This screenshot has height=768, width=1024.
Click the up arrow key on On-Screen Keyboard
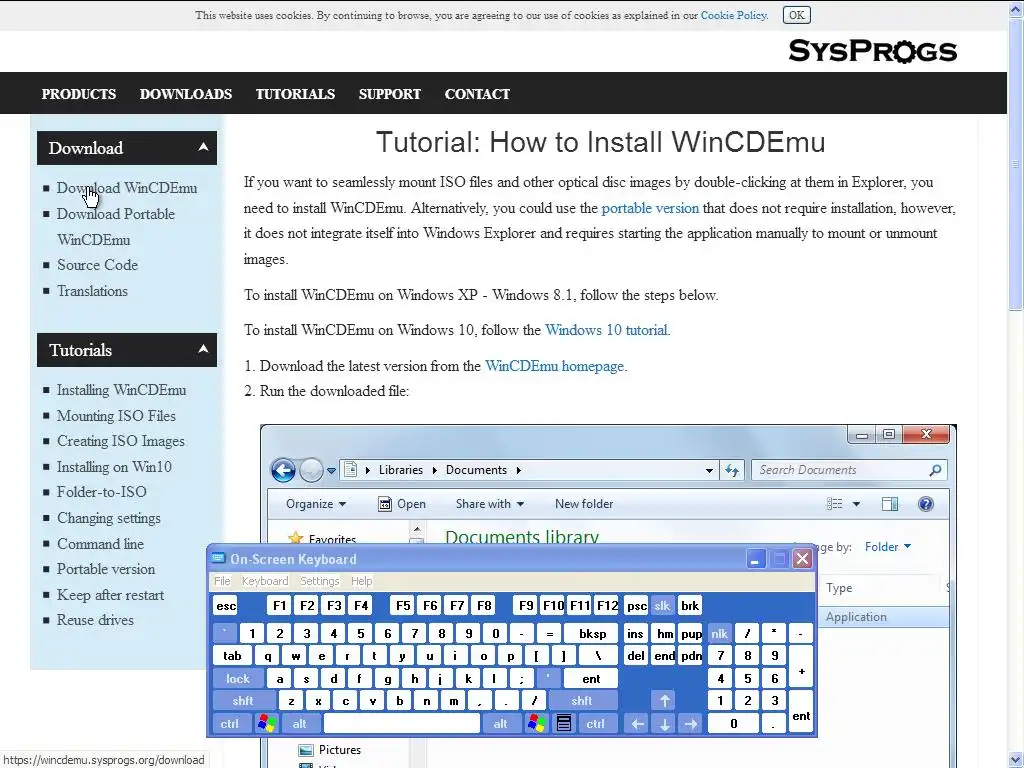tap(664, 701)
